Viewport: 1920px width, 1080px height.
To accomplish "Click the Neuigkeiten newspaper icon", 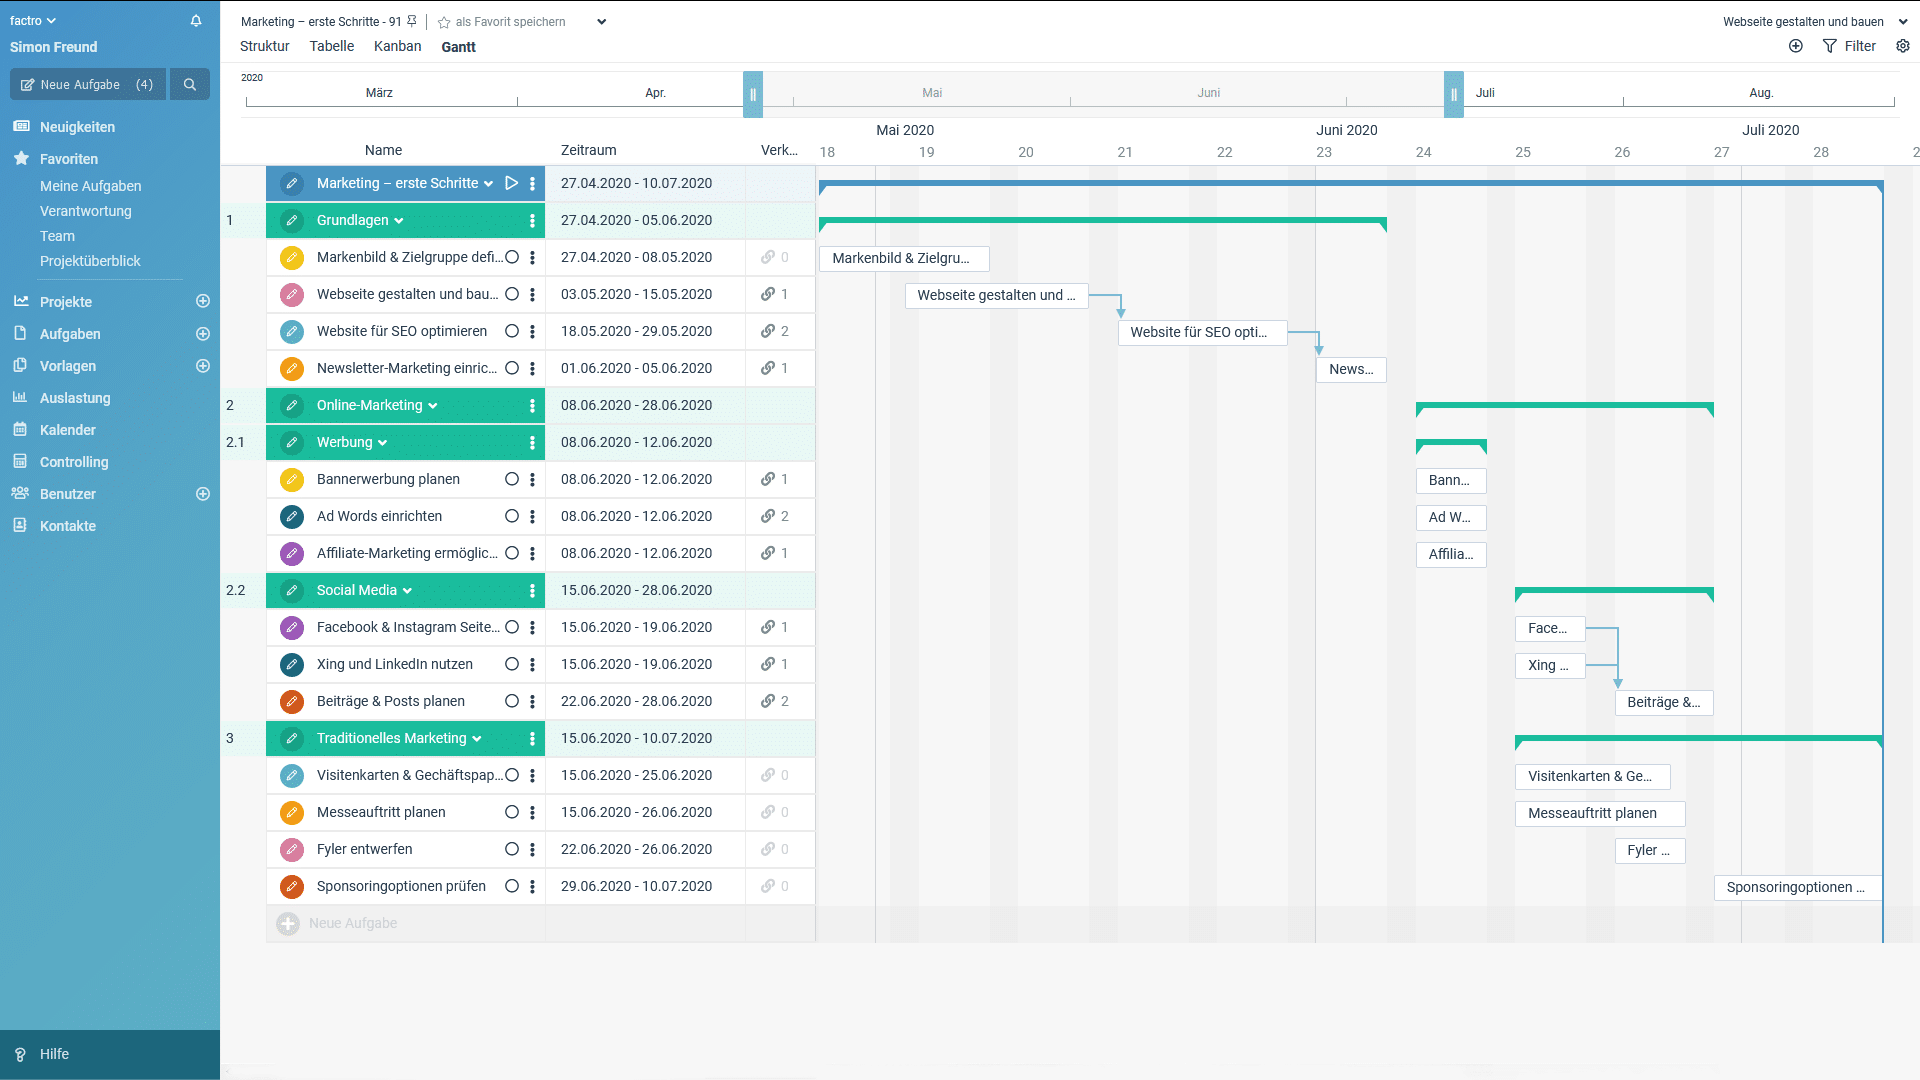I will click(x=21, y=126).
